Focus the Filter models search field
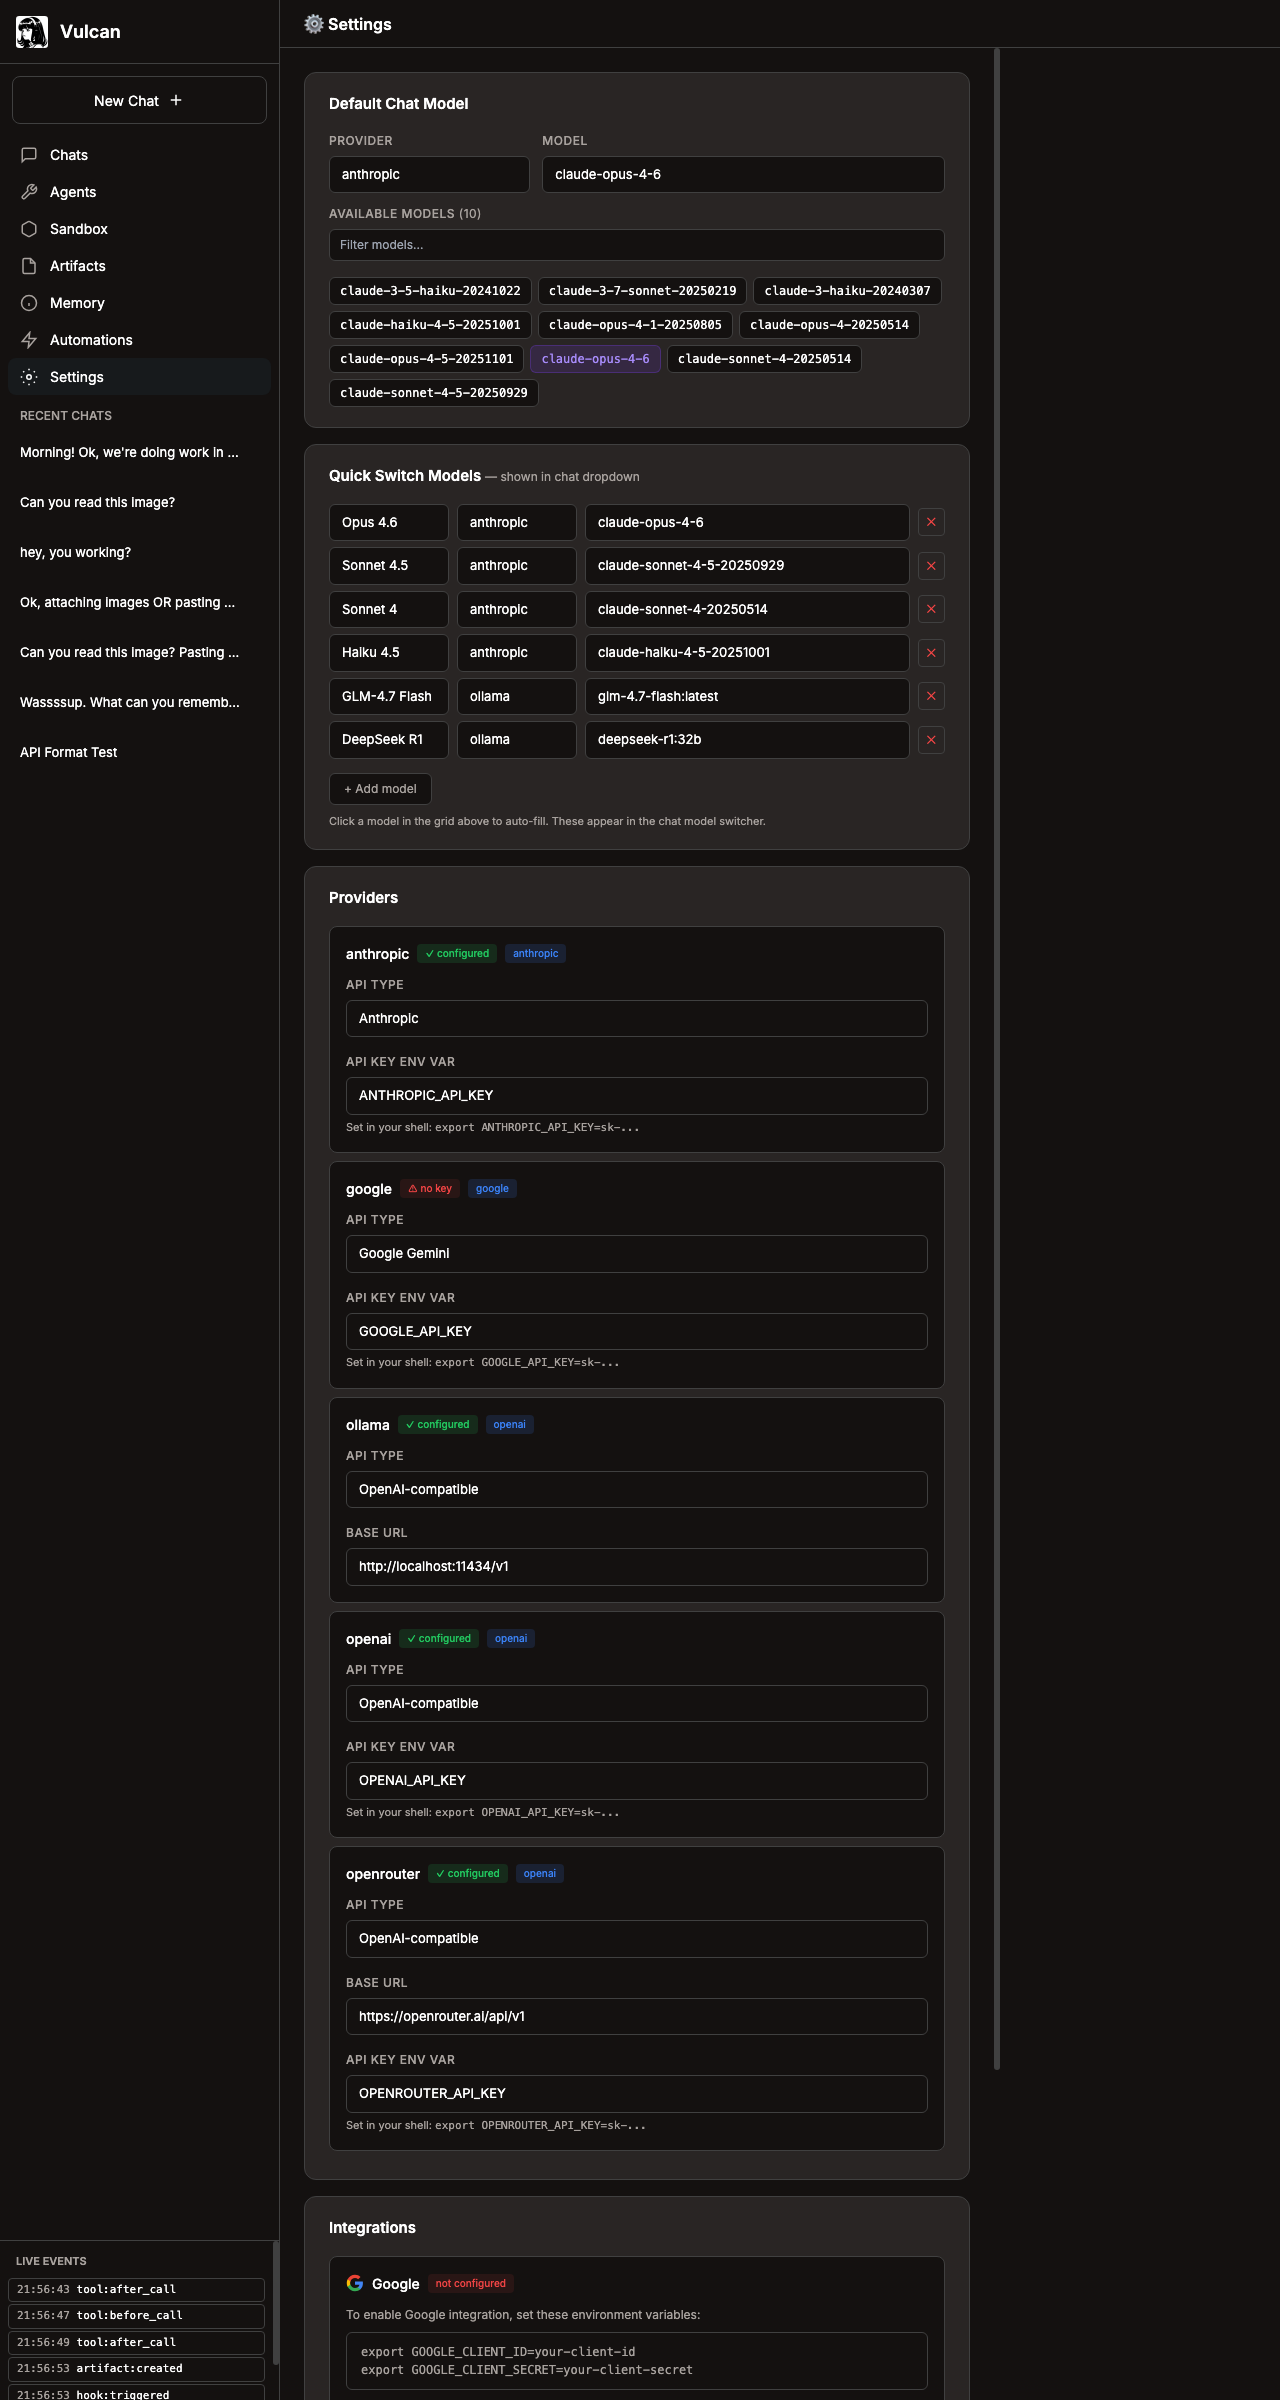The height and width of the screenshot is (2400, 1280). pos(636,245)
